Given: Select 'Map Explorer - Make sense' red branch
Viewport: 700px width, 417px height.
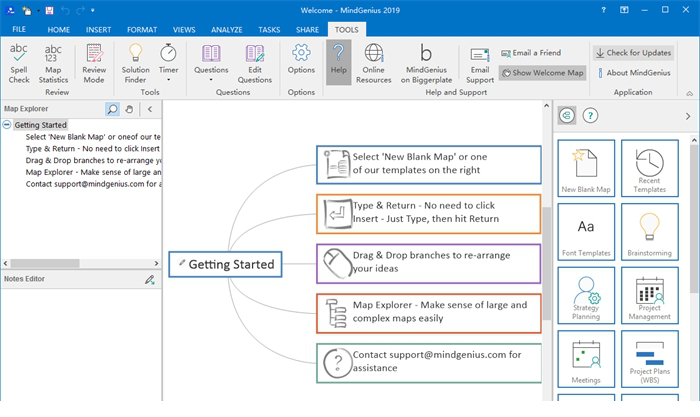Looking at the screenshot, I should (x=429, y=313).
